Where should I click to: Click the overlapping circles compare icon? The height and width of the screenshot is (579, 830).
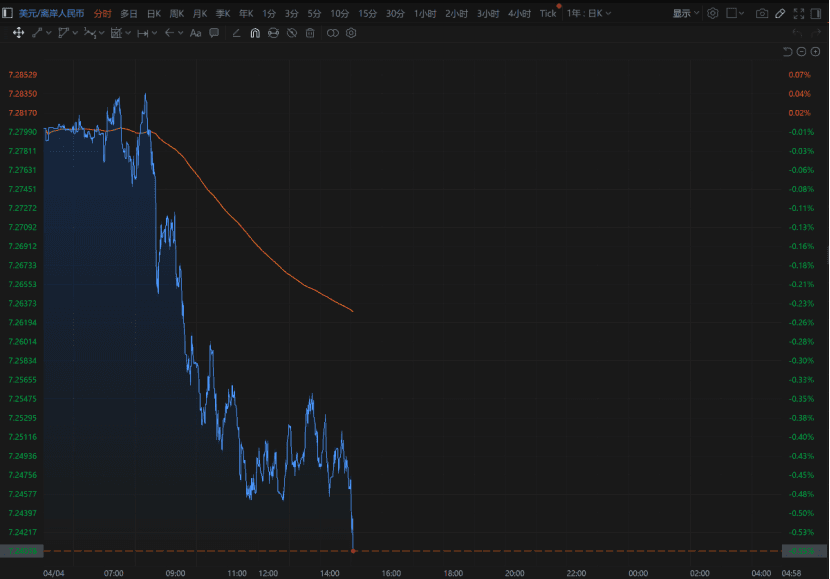click(x=332, y=33)
